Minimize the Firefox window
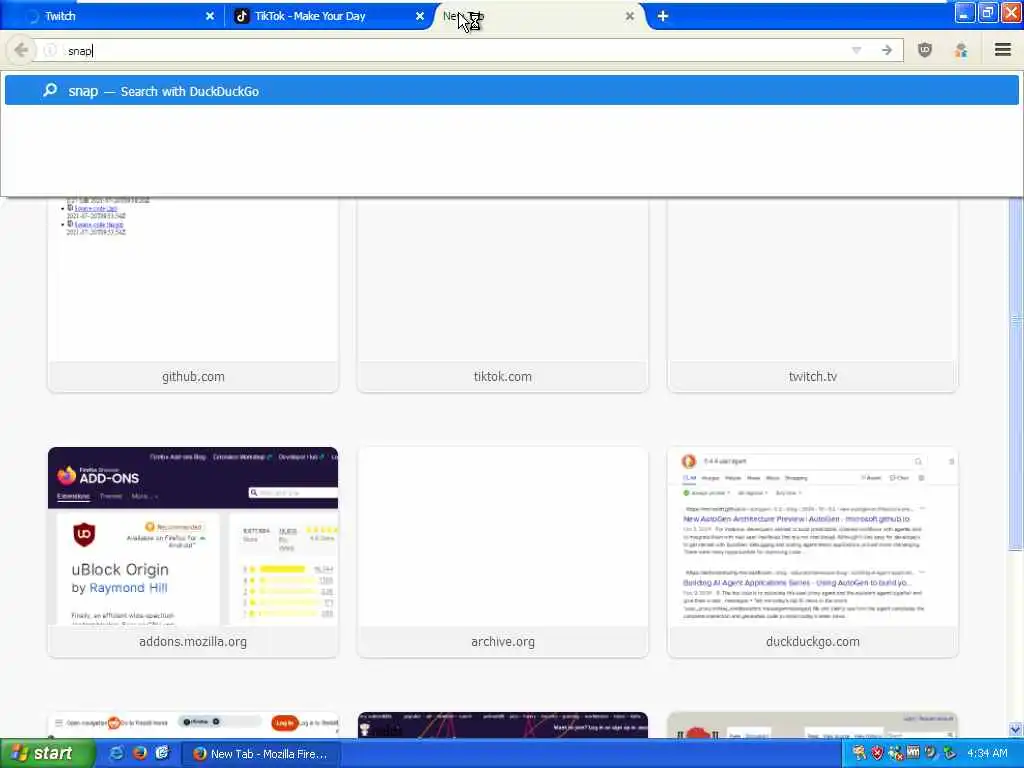The height and width of the screenshot is (768, 1024). point(965,13)
